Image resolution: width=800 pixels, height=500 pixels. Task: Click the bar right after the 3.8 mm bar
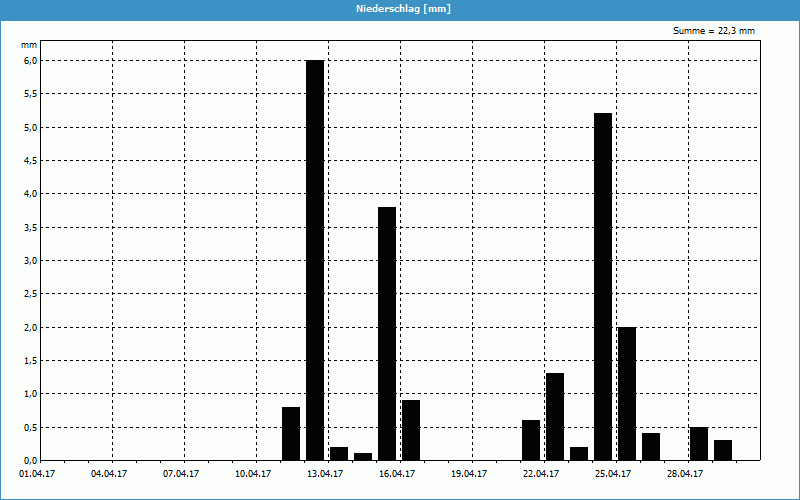tap(411, 430)
